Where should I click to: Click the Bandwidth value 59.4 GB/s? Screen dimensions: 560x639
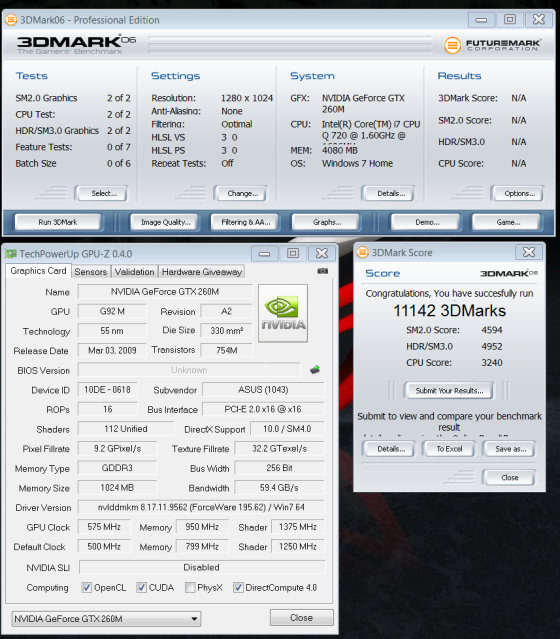(x=280, y=487)
